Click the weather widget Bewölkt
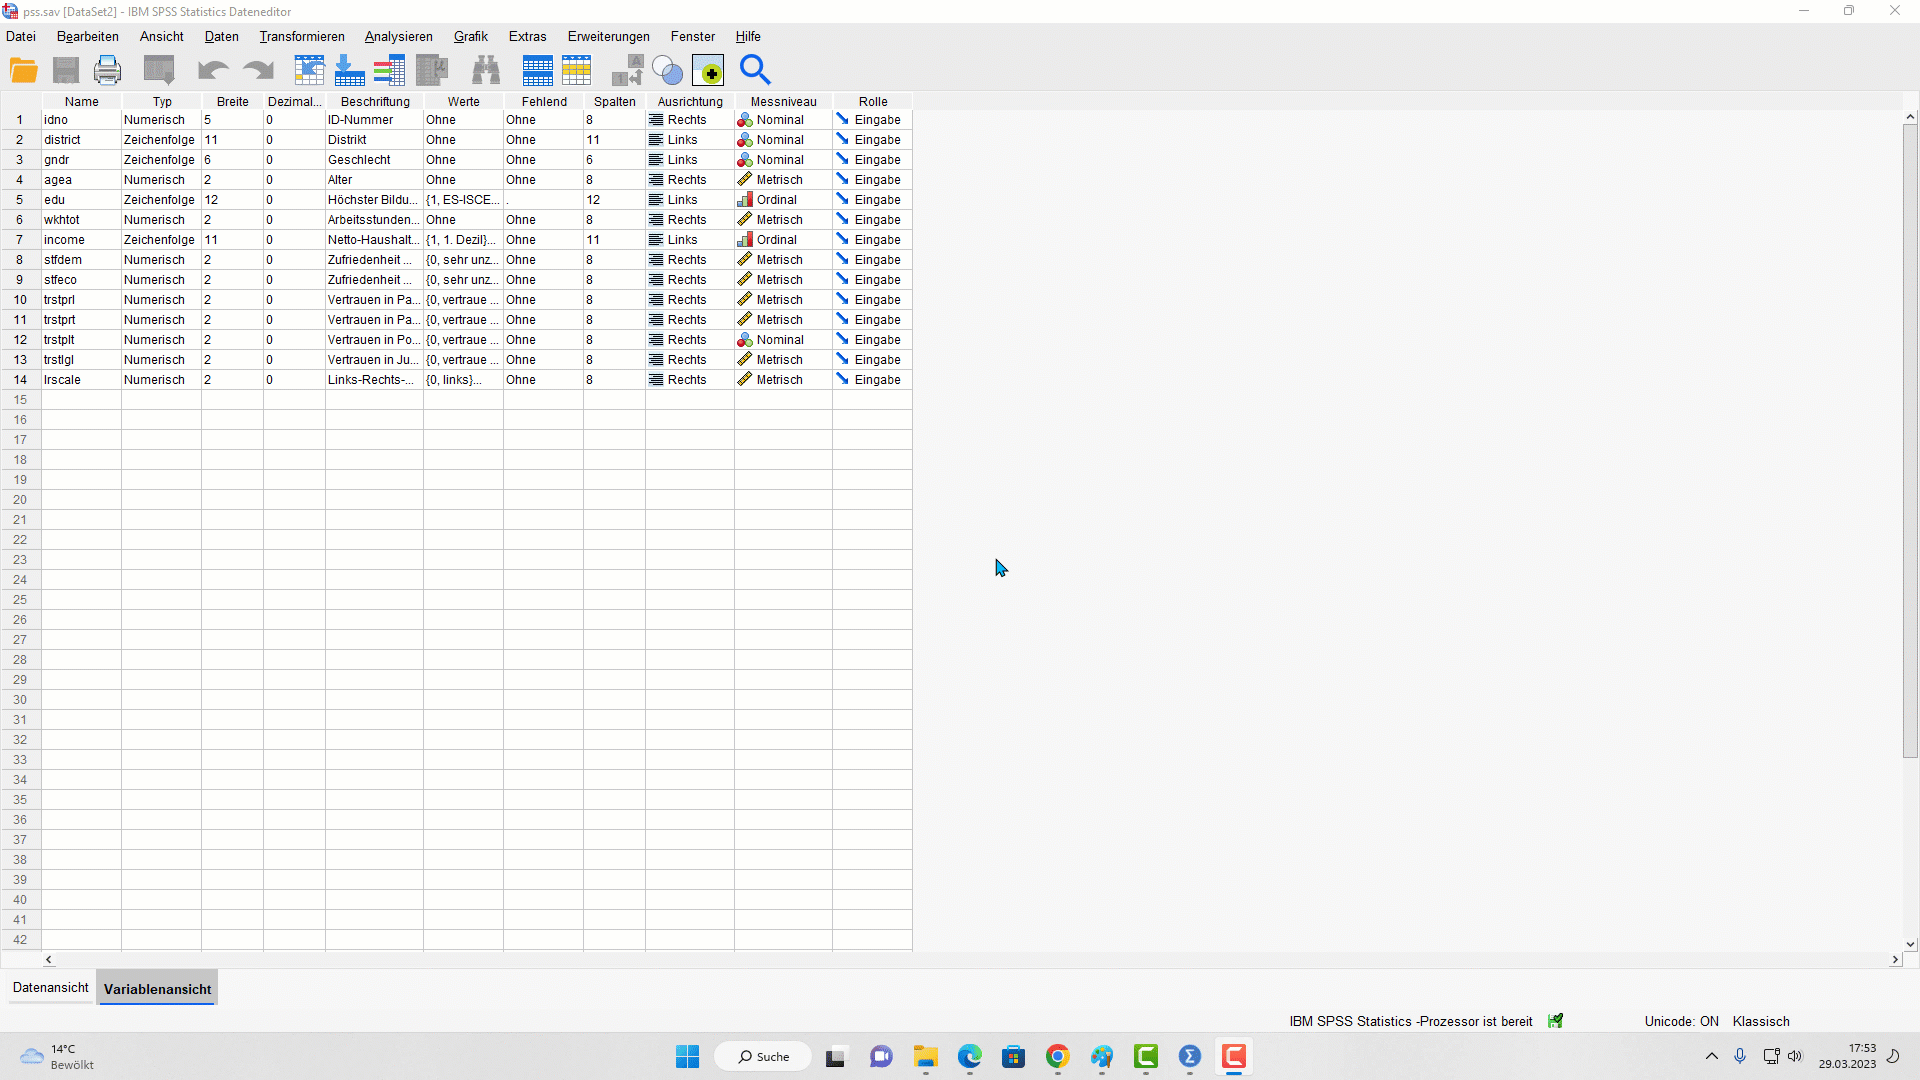This screenshot has width=1920, height=1080. pos(58,1057)
